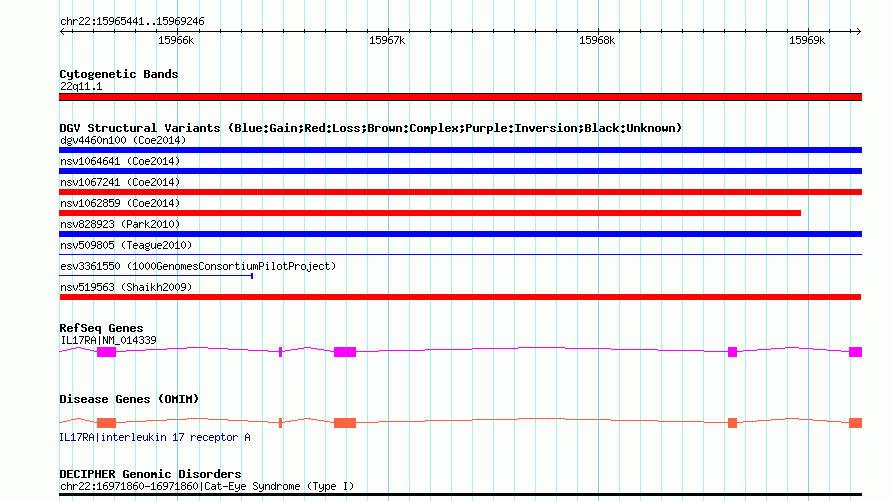
Task: Click the last magenta exon at right edge
Action: (x=855, y=352)
